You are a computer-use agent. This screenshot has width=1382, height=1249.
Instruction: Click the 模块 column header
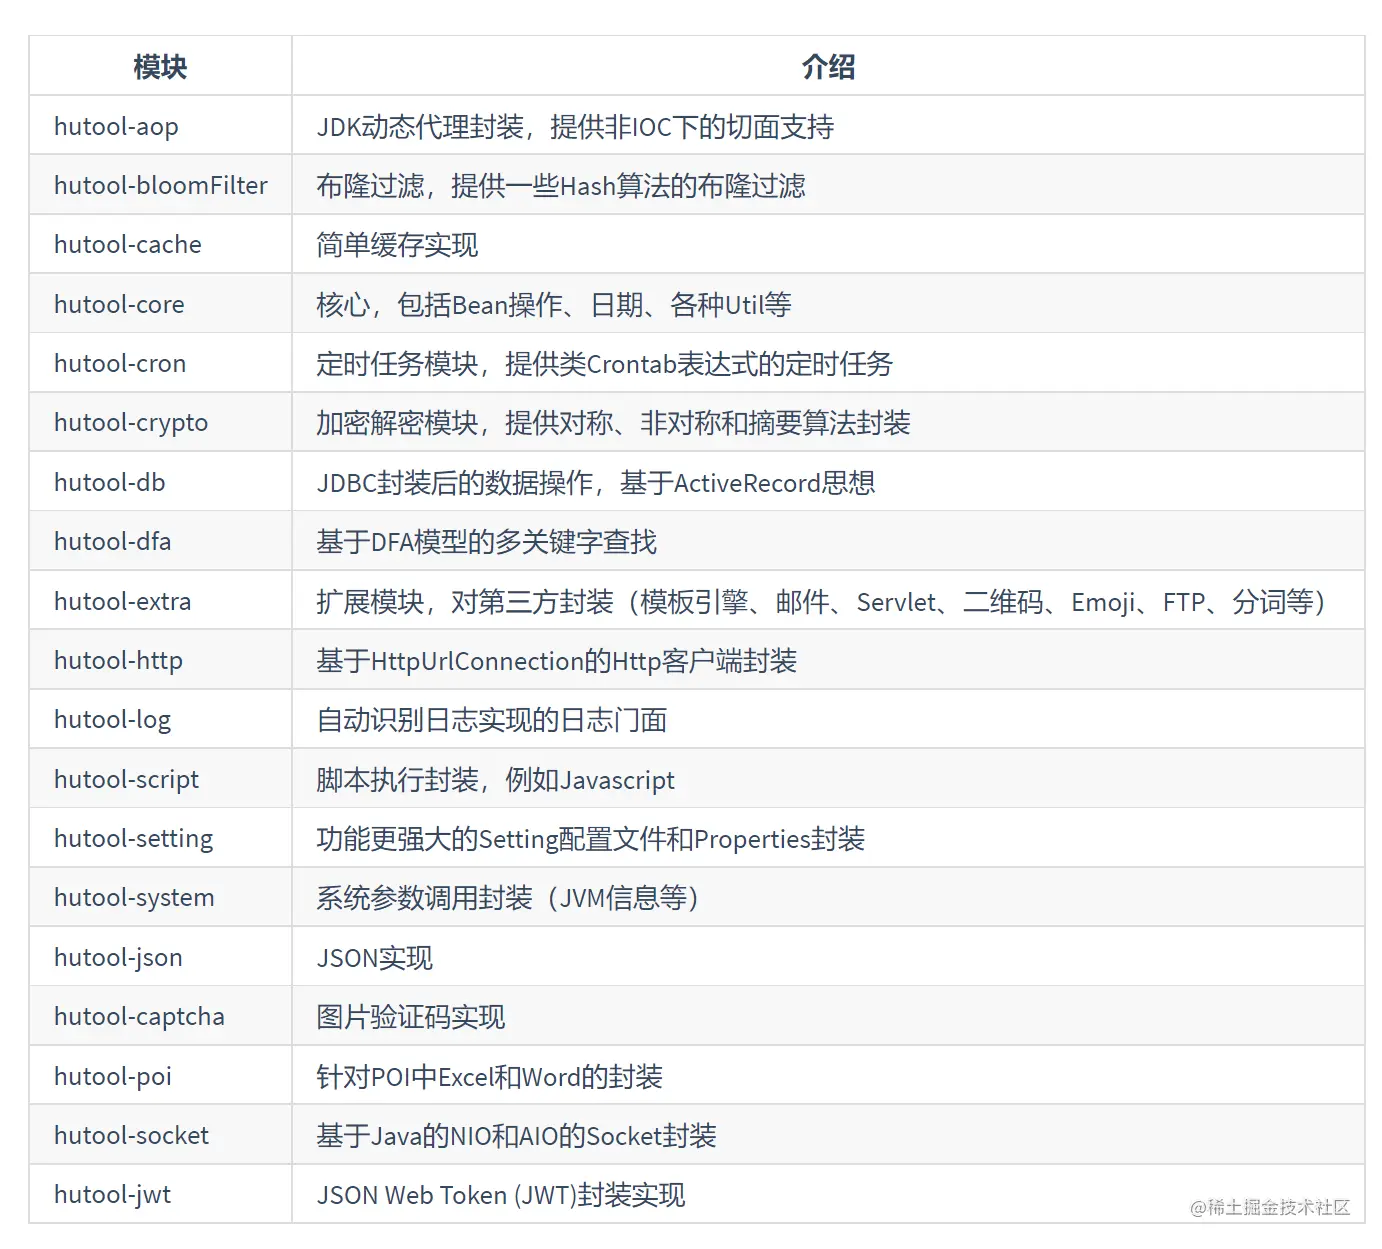160,67
